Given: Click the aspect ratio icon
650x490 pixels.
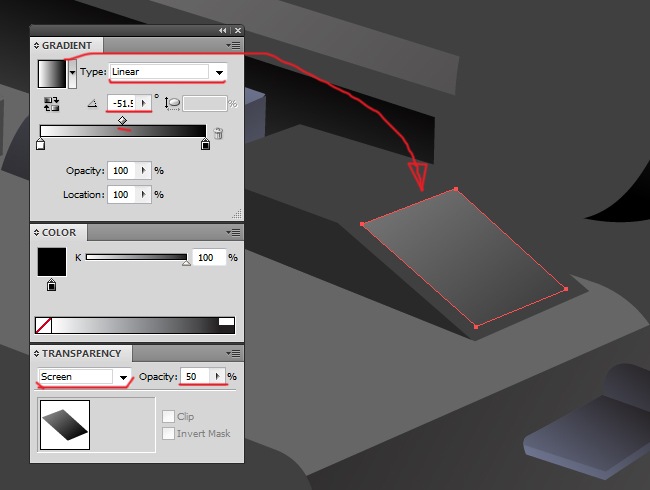Looking at the screenshot, I should click(172, 103).
